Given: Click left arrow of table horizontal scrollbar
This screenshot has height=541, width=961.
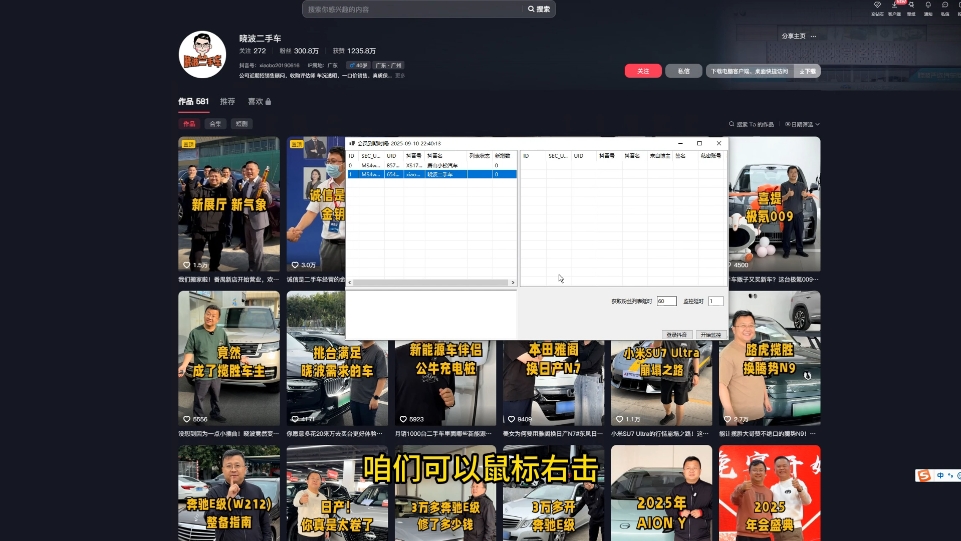Looking at the screenshot, I should (350, 282).
